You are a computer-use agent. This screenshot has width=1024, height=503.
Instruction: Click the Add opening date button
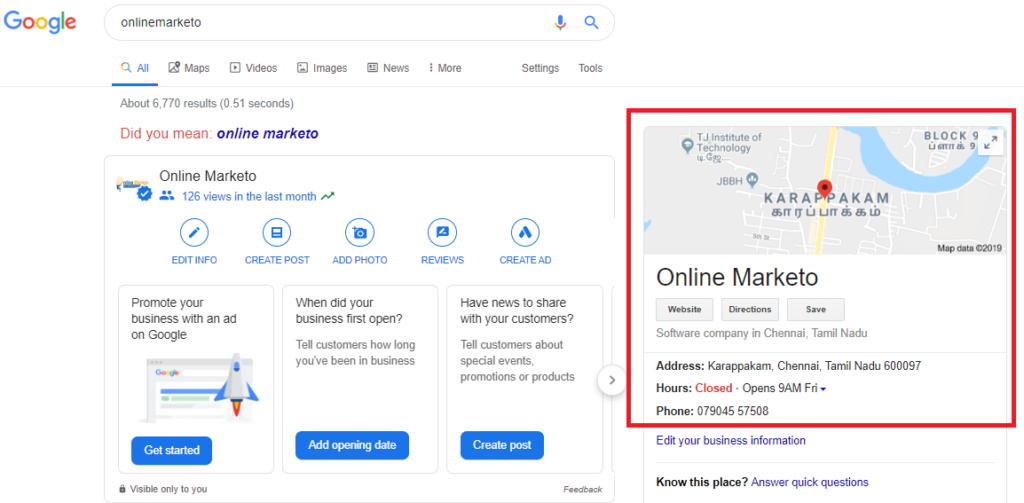tap(352, 445)
